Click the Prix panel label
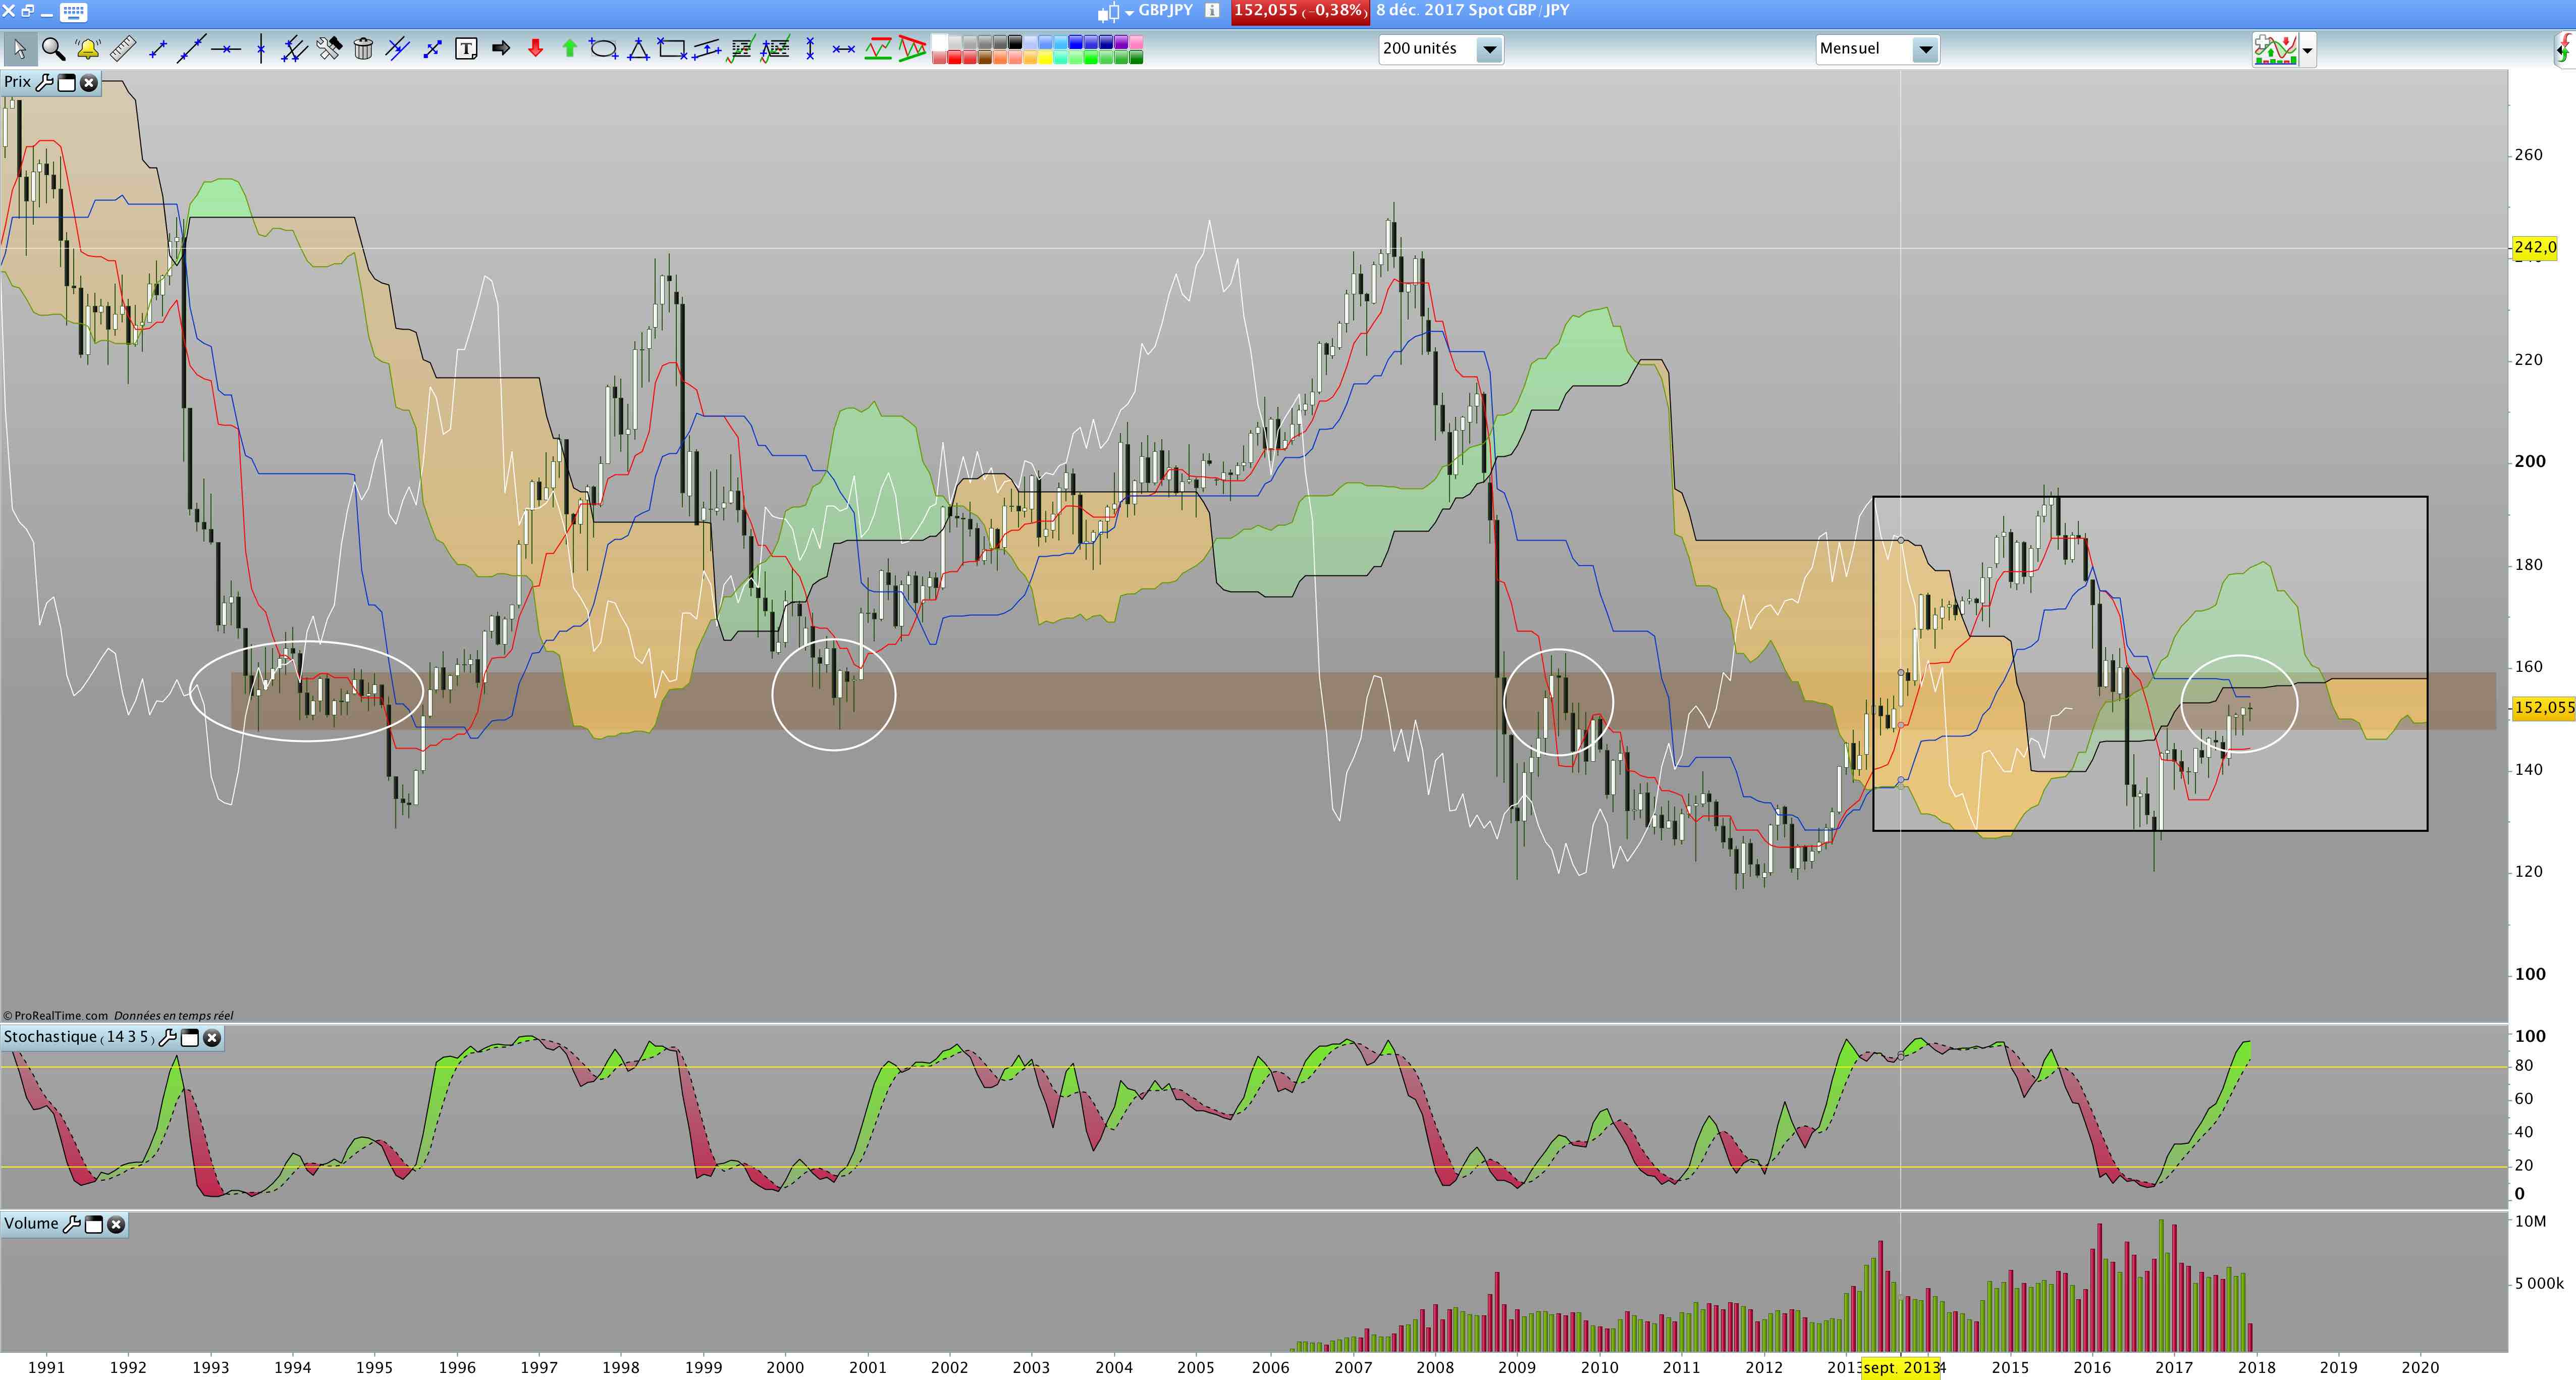 pos(17,82)
